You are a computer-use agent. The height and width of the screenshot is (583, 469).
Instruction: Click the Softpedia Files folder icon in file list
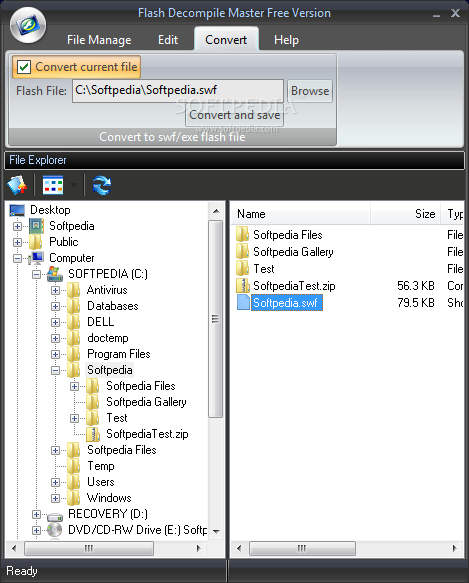[x=243, y=235]
